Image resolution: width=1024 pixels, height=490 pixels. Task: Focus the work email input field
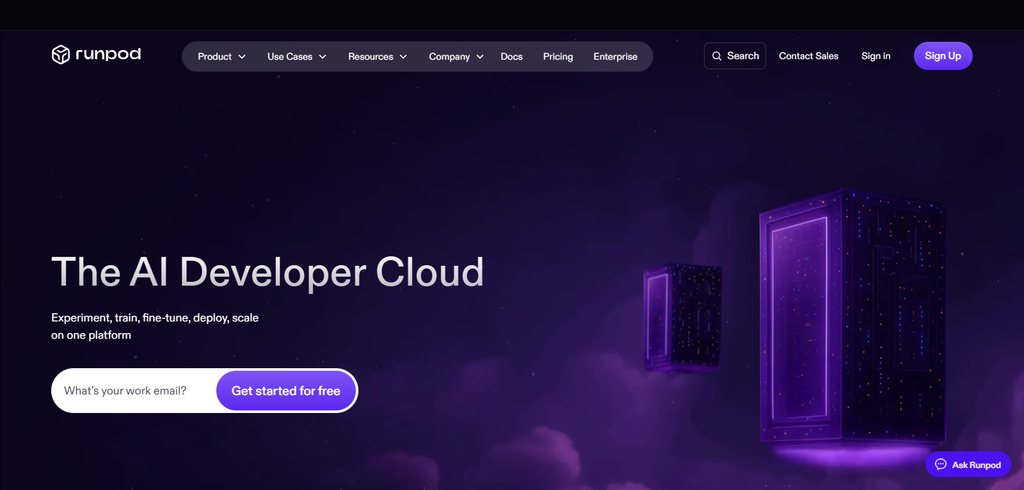(134, 391)
